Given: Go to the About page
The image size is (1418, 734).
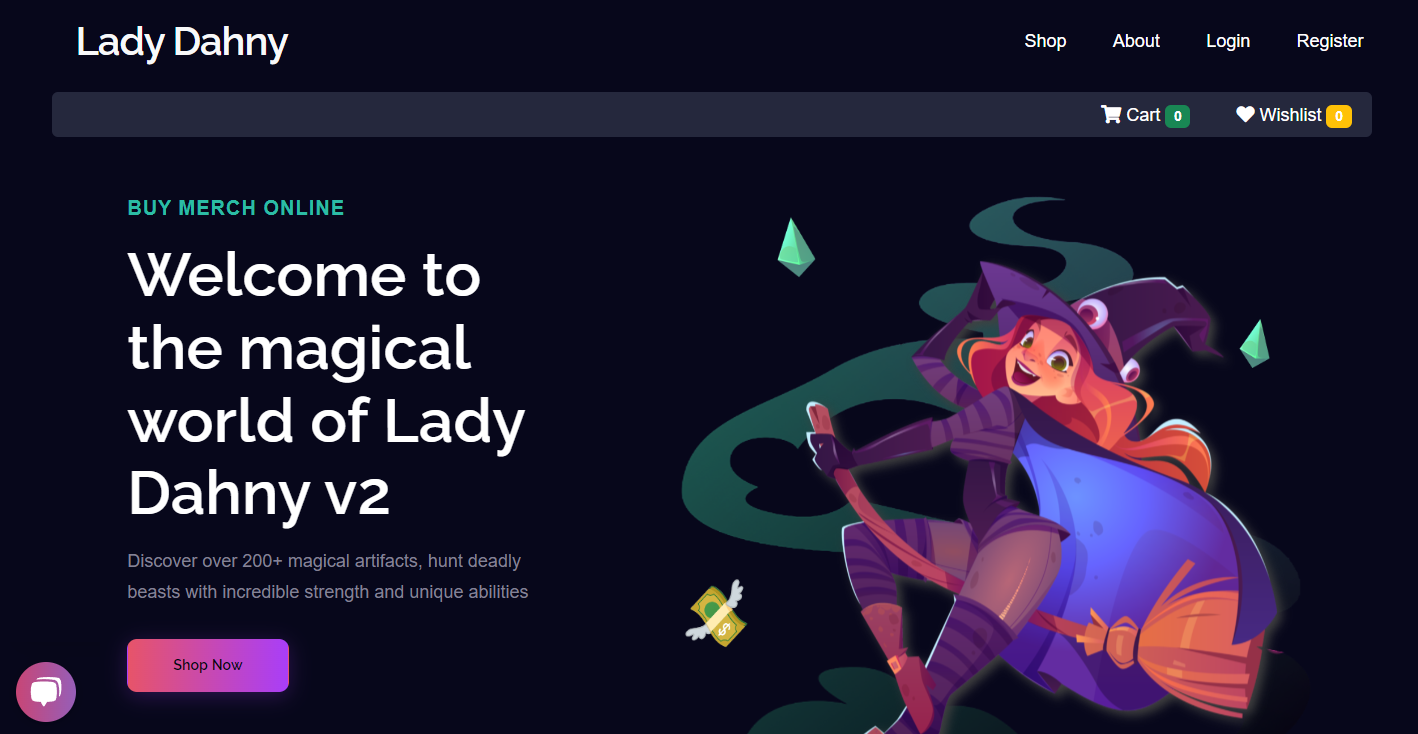Looking at the screenshot, I should (x=1136, y=41).
